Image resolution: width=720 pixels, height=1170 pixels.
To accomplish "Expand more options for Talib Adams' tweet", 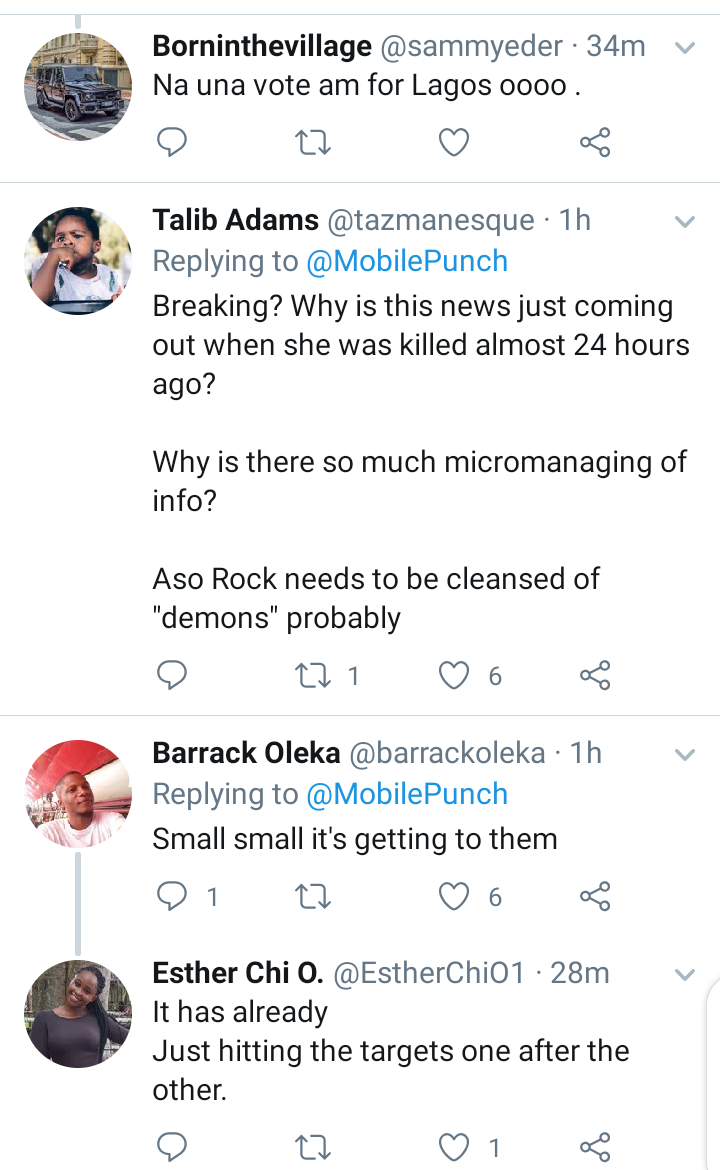I will [685, 221].
